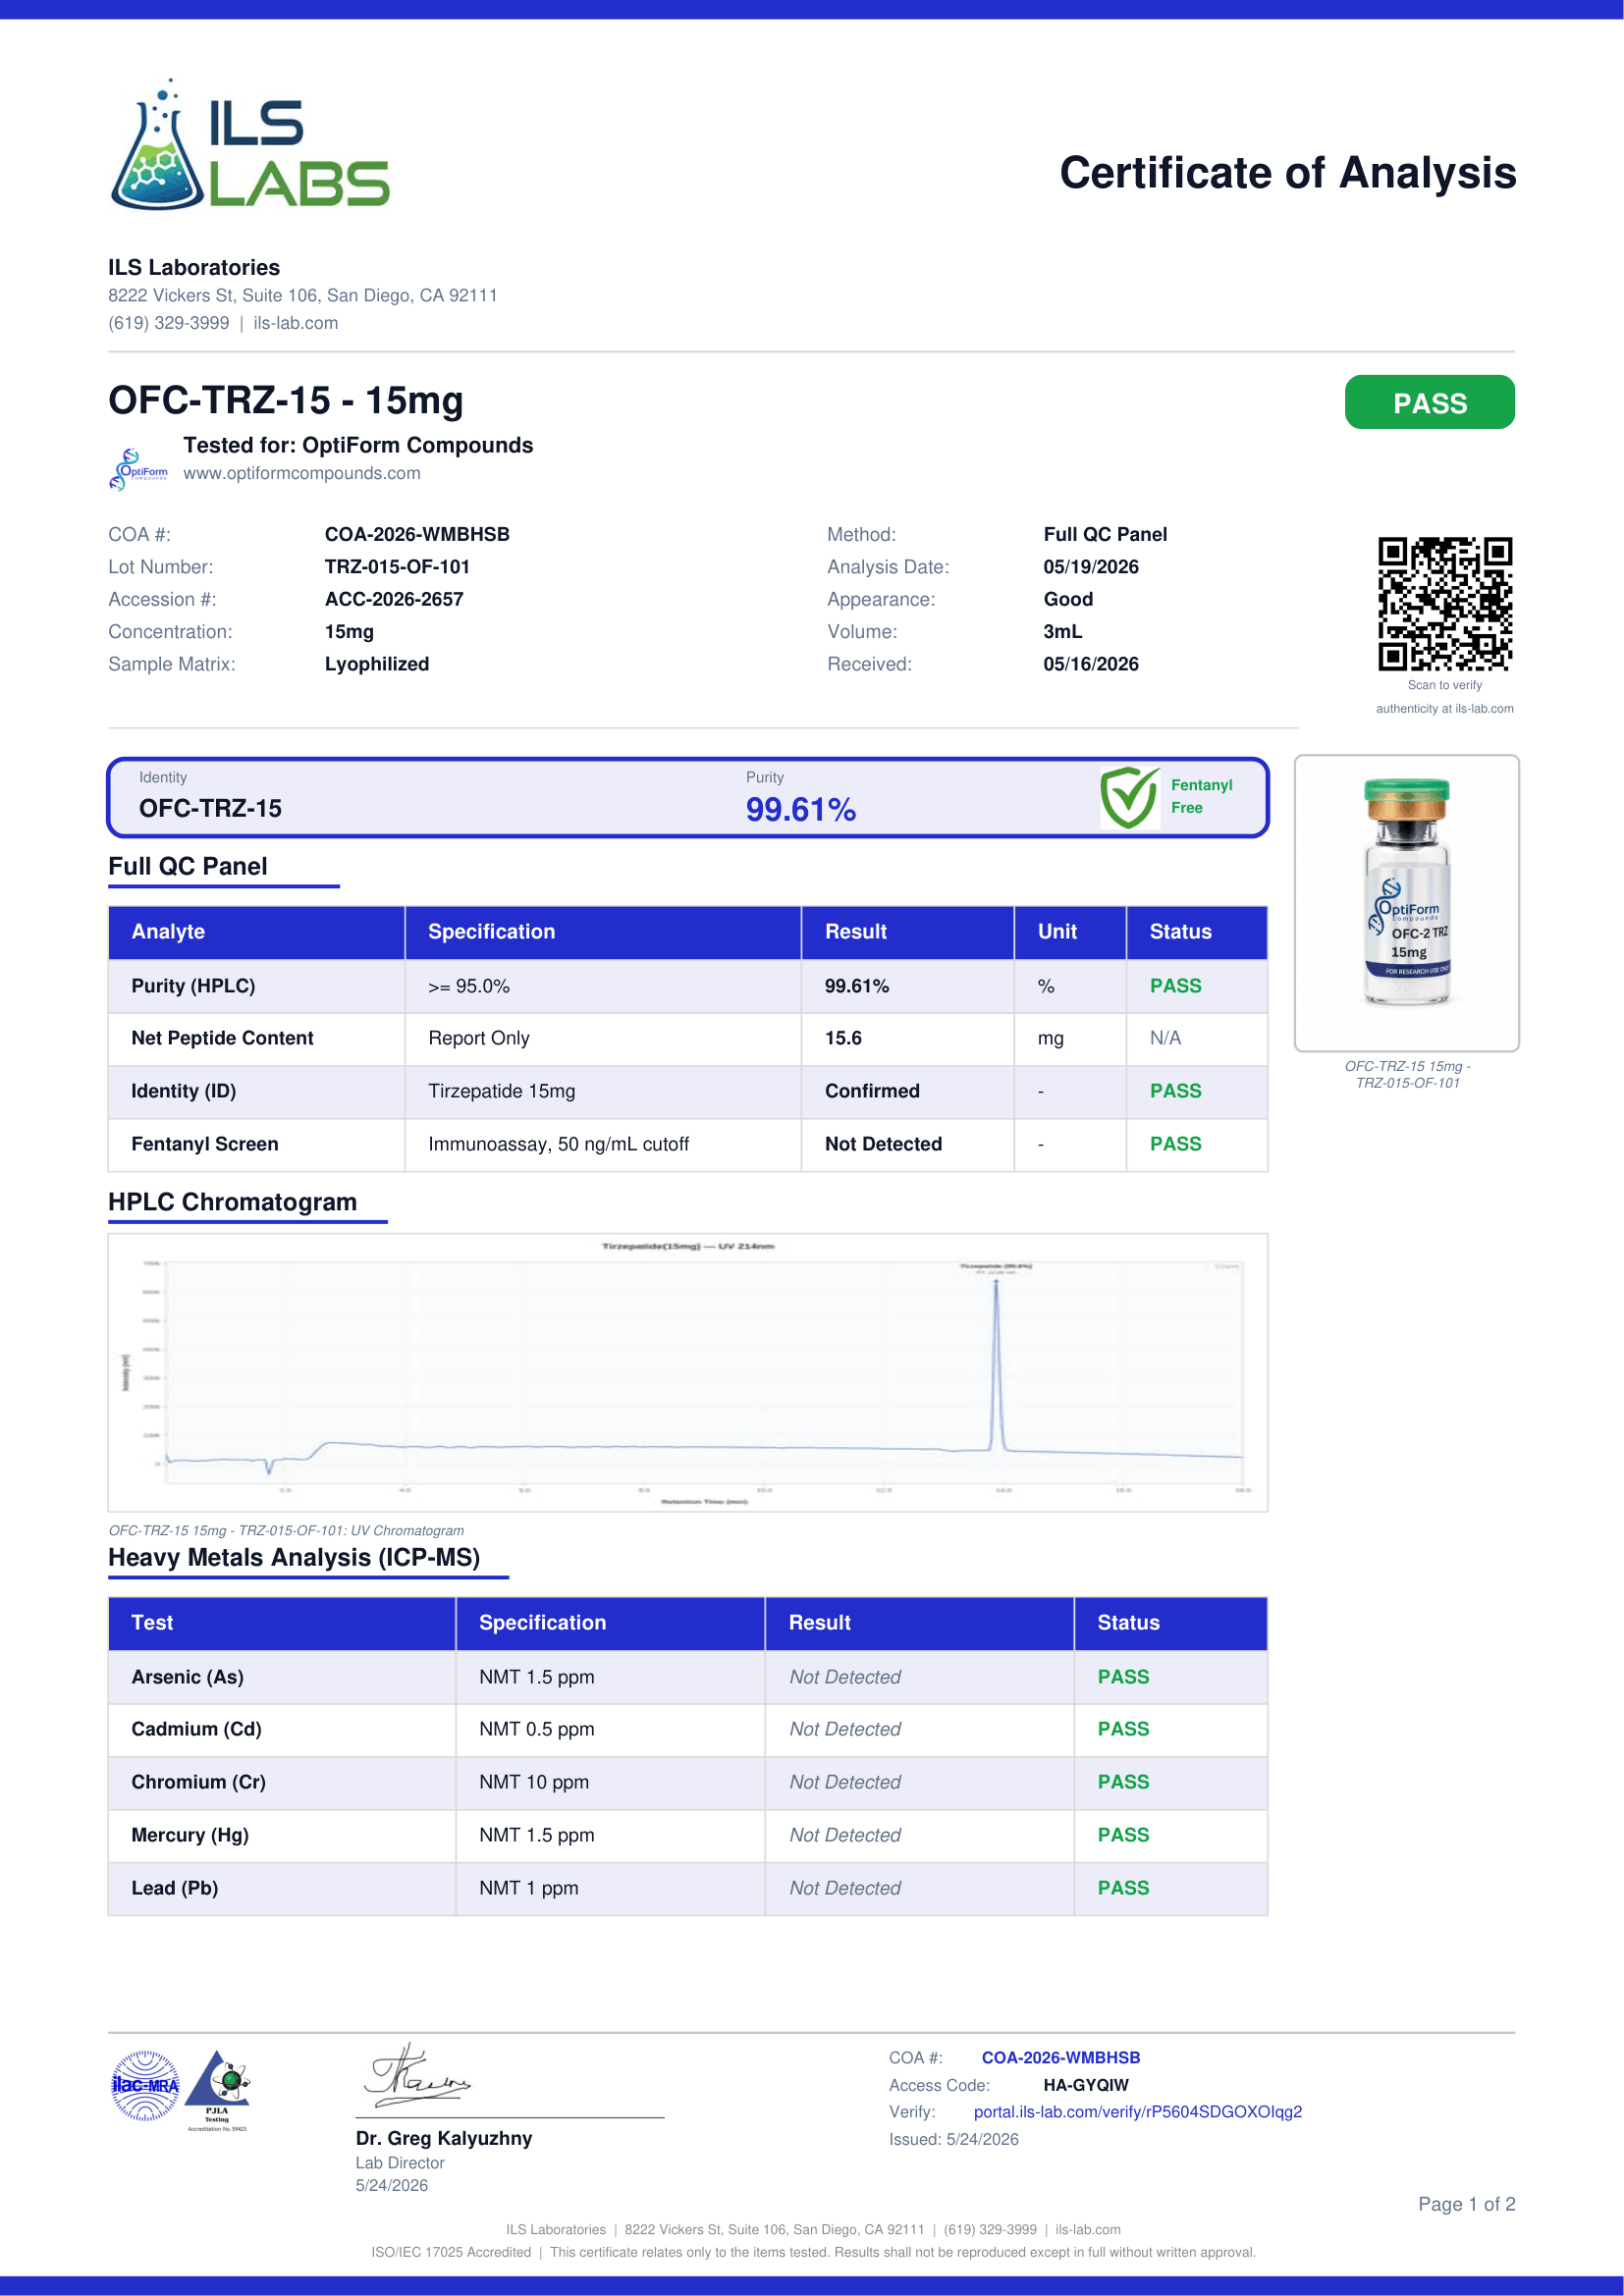Image resolution: width=1624 pixels, height=2296 pixels.
Task: Click the Volume value 3mL
Action: pyautogui.click(x=1063, y=632)
